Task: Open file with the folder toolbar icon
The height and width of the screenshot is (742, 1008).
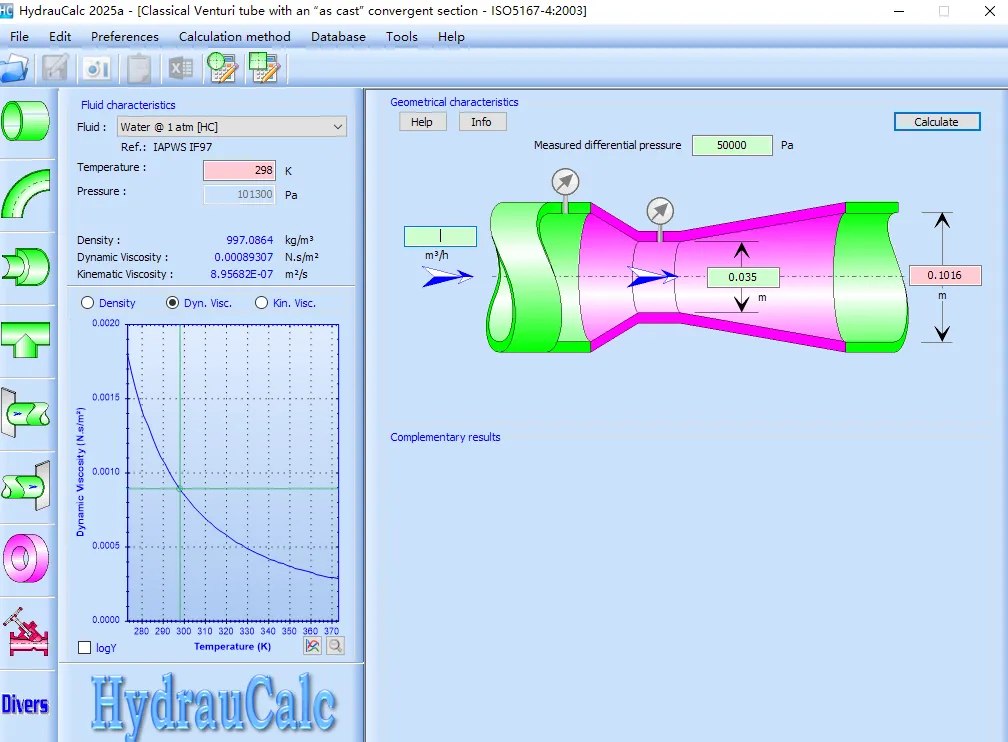Action: point(14,68)
